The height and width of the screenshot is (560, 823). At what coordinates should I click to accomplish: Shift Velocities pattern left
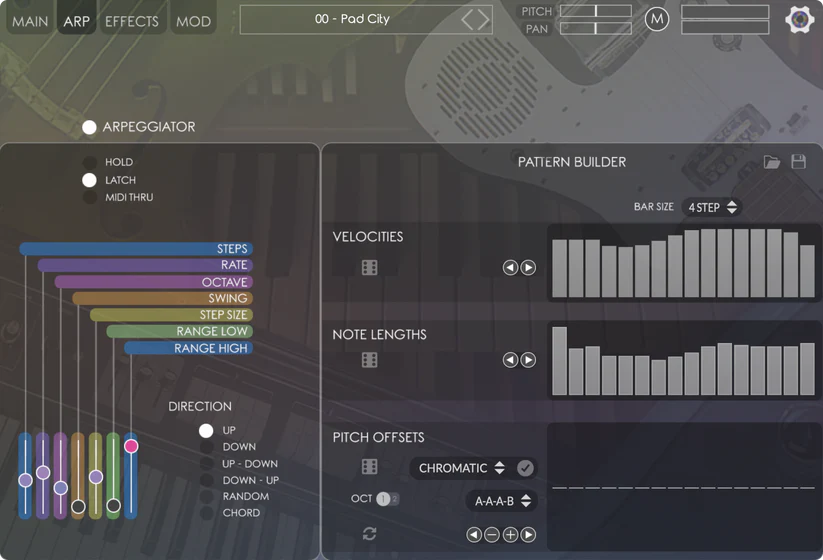[x=510, y=268]
